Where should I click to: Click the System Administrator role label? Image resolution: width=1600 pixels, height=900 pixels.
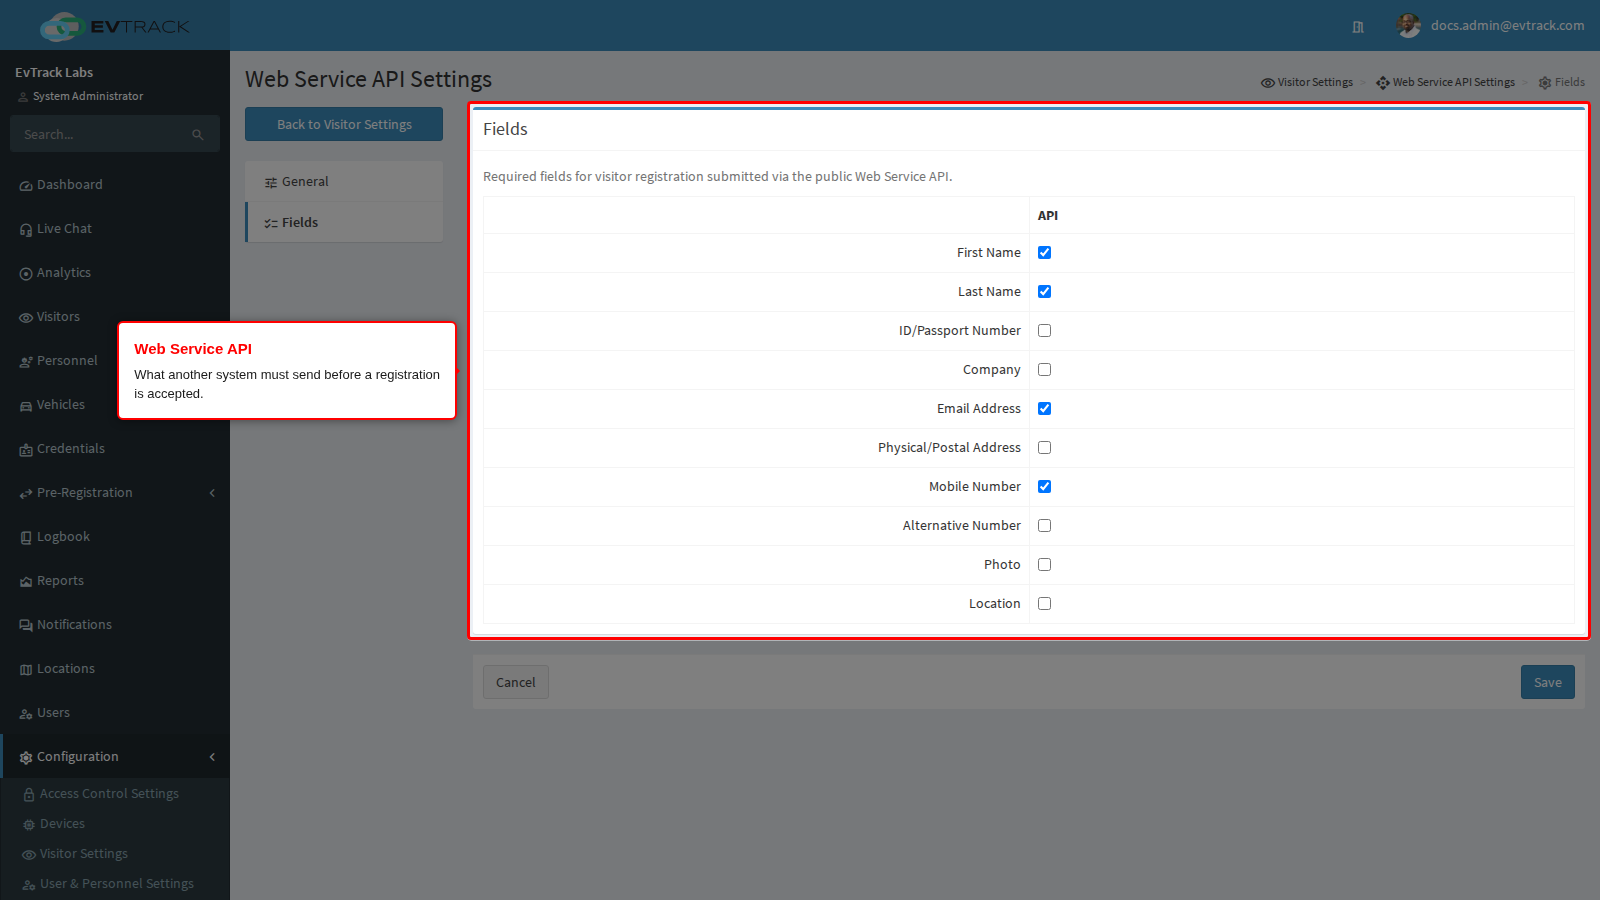click(88, 97)
